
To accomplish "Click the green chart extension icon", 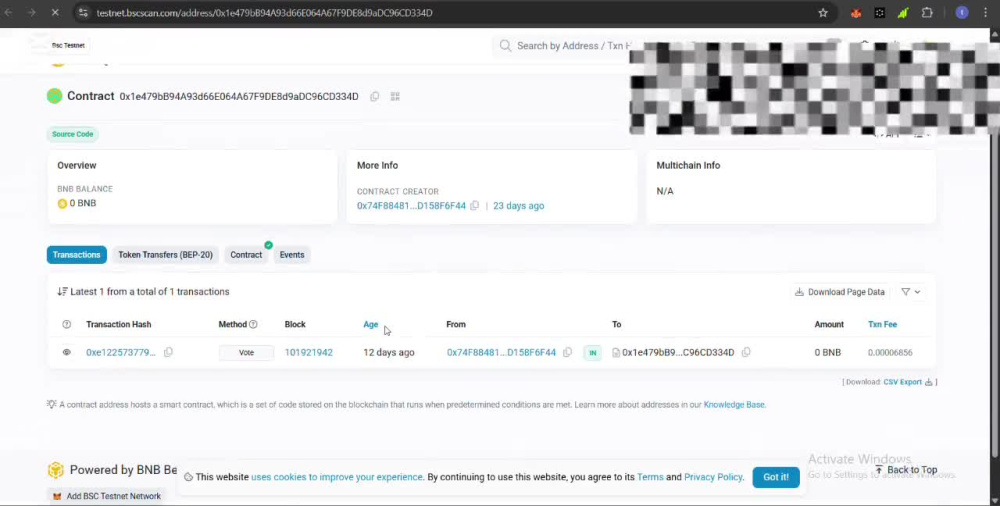I will pyautogui.click(x=902, y=13).
